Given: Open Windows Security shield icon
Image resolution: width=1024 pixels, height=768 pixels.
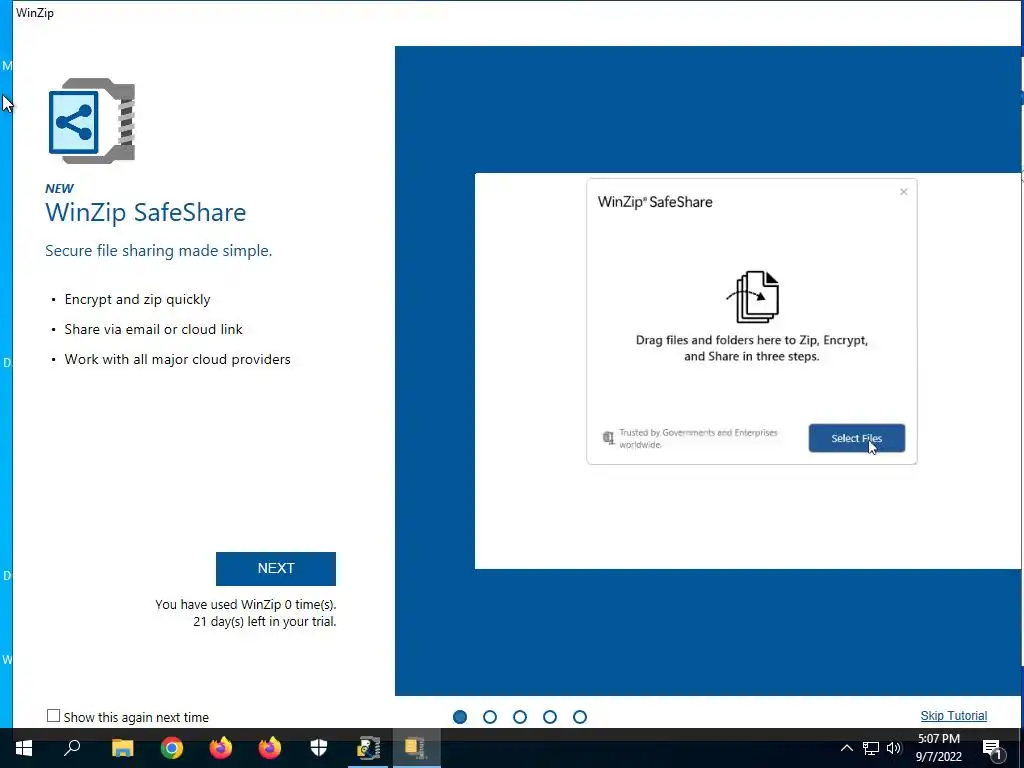Looking at the screenshot, I should tap(319, 748).
